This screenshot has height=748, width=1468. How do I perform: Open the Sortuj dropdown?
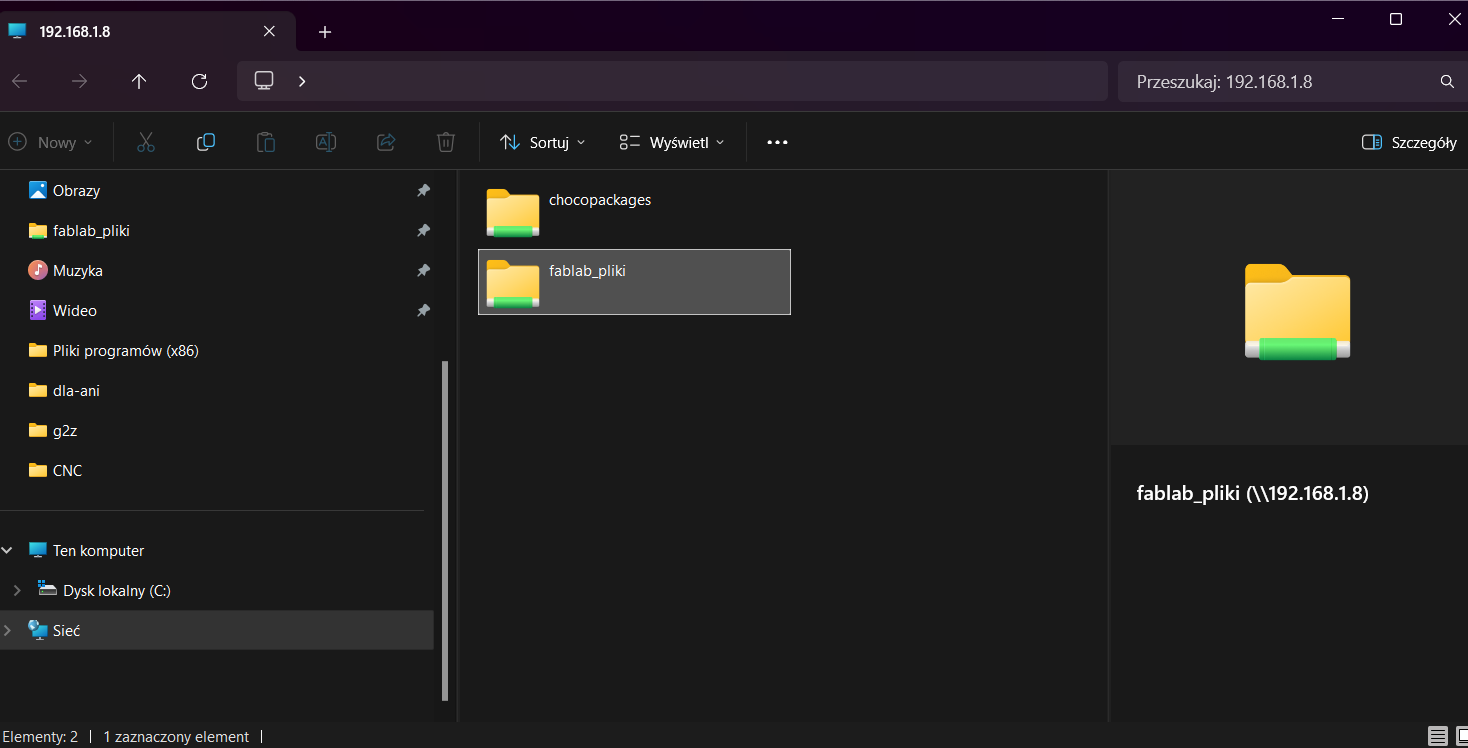[x=542, y=142]
